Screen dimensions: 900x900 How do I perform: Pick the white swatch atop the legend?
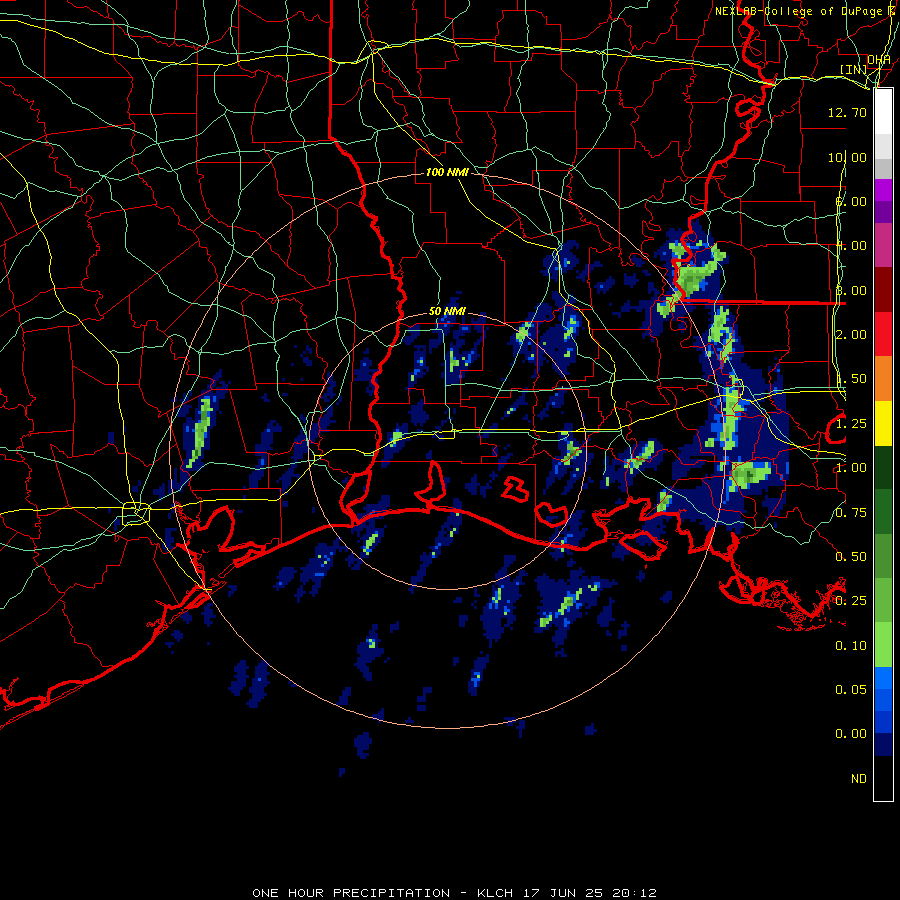883,112
